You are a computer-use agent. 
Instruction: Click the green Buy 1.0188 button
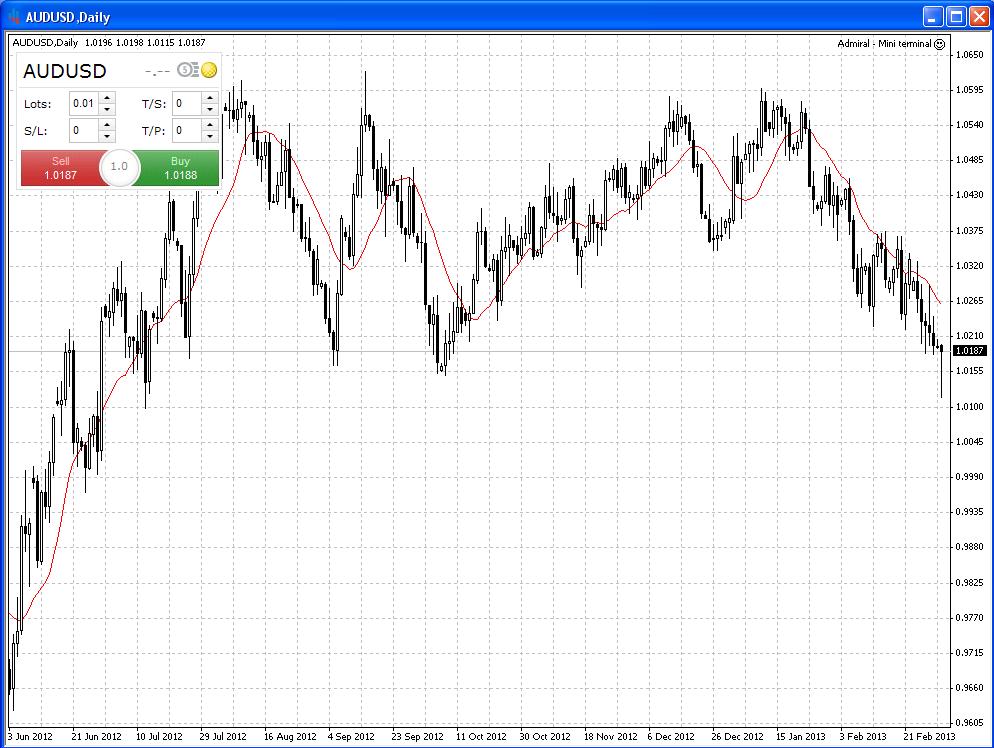point(179,168)
